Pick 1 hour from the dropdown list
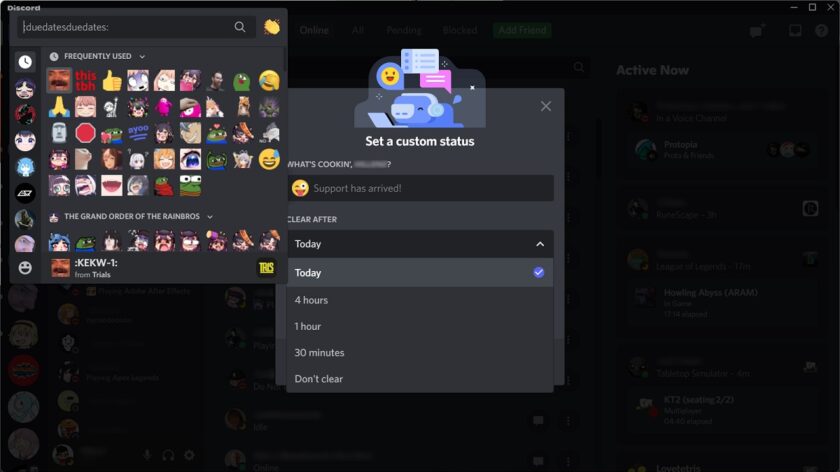This screenshot has width=840, height=472. tap(419, 326)
